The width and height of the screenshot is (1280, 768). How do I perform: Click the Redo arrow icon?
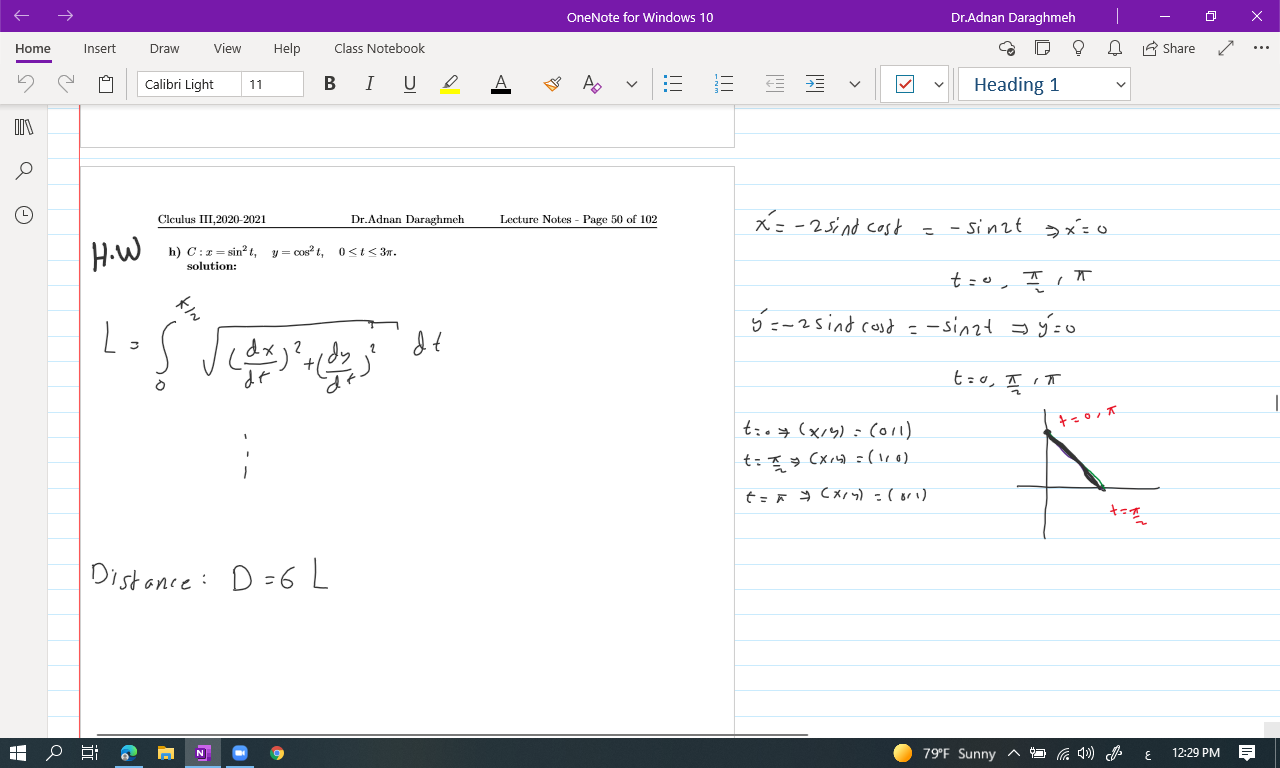(x=66, y=84)
